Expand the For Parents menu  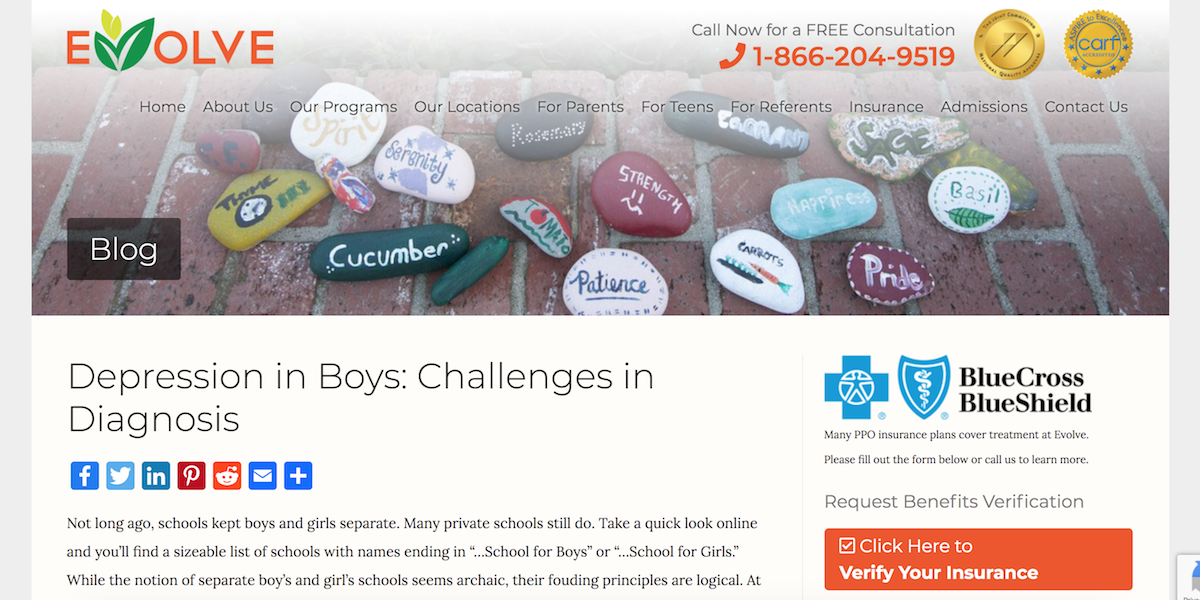[580, 107]
